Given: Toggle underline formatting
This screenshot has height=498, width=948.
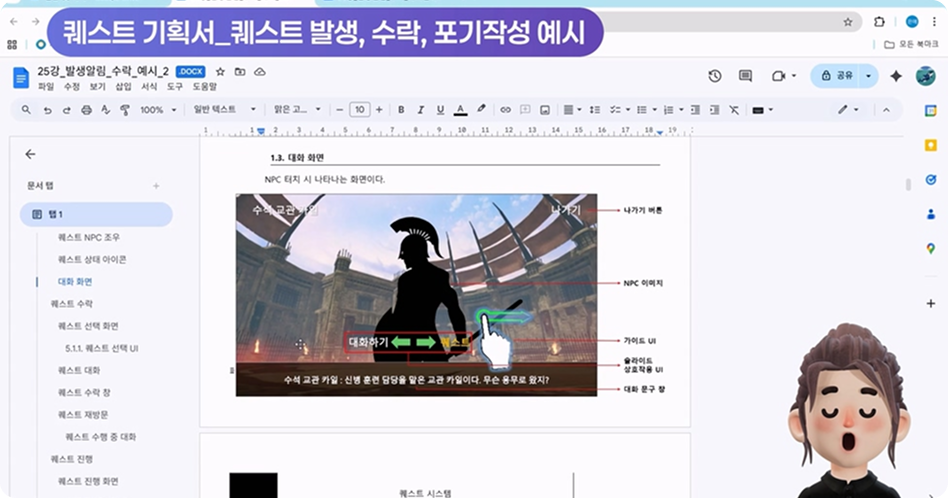Looking at the screenshot, I should tap(440, 109).
